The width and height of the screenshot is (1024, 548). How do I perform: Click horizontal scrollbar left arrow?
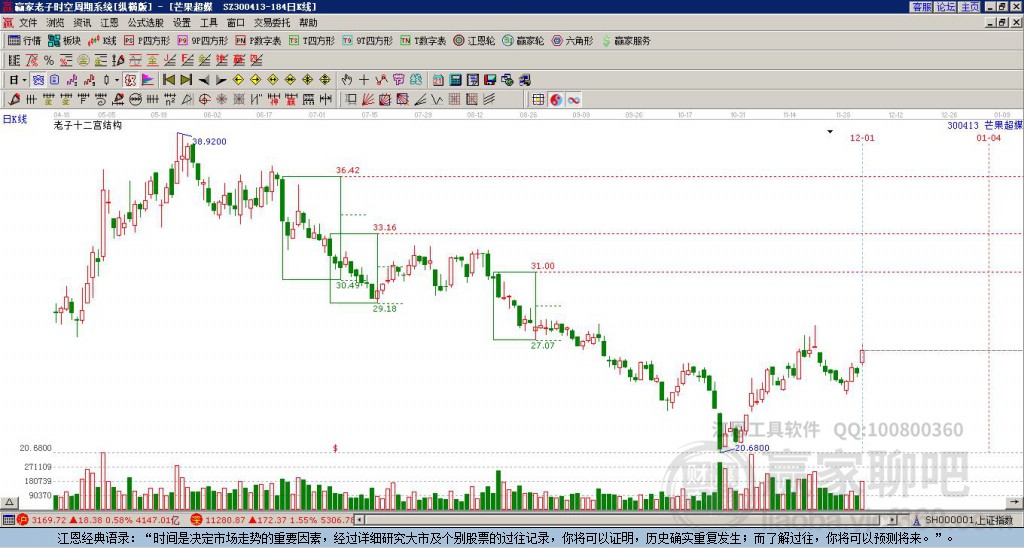pos(360,520)
